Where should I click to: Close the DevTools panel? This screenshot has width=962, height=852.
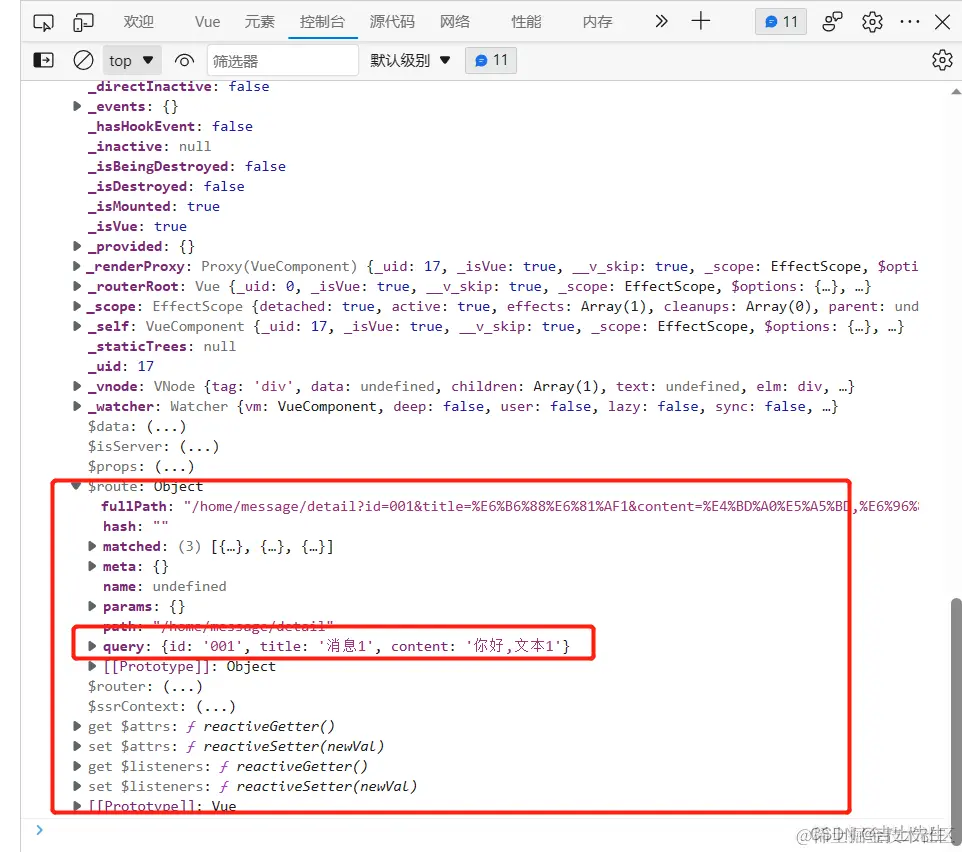(942, 22)
